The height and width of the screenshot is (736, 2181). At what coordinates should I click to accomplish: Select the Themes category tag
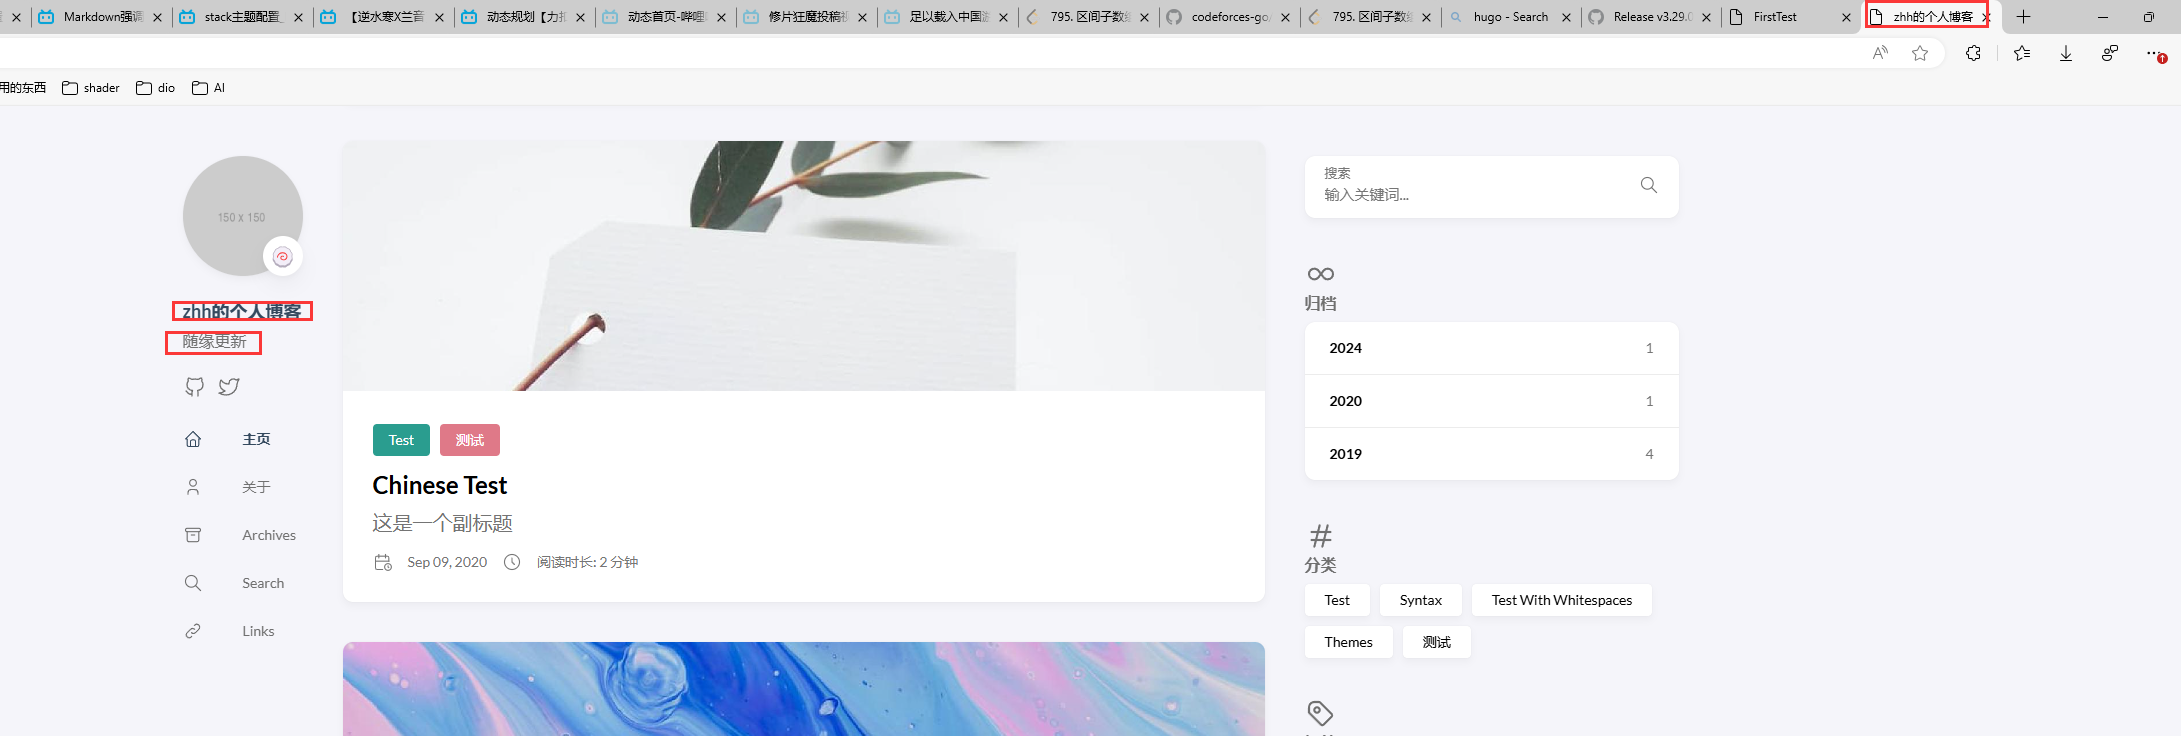coord(1349,642)
